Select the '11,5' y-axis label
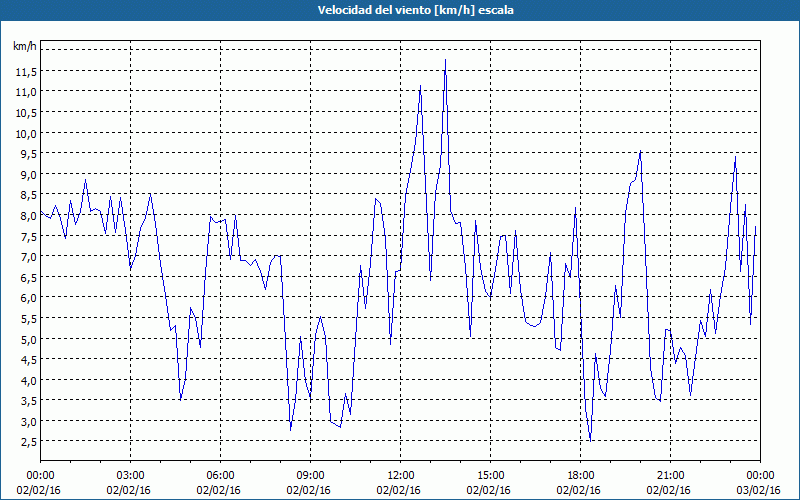Viewport: 800px width, 500px height. click(26, 71)
